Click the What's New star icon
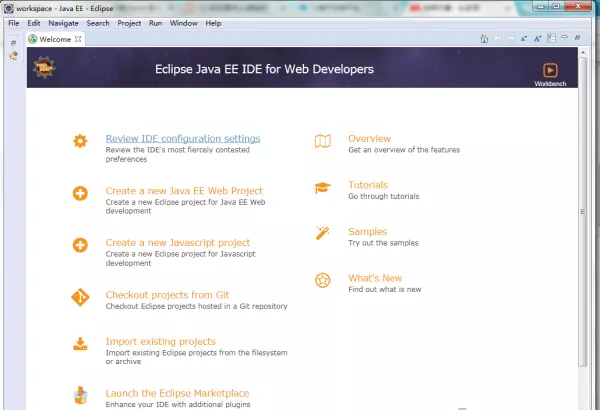This screenshot has width=600, height=410. [323, 281]
